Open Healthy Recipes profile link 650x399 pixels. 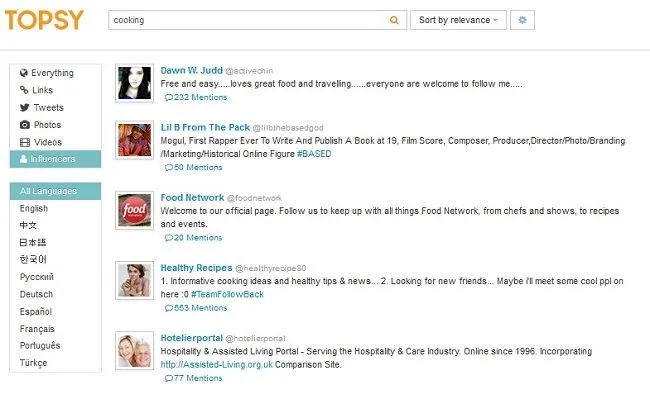point(196,268)
